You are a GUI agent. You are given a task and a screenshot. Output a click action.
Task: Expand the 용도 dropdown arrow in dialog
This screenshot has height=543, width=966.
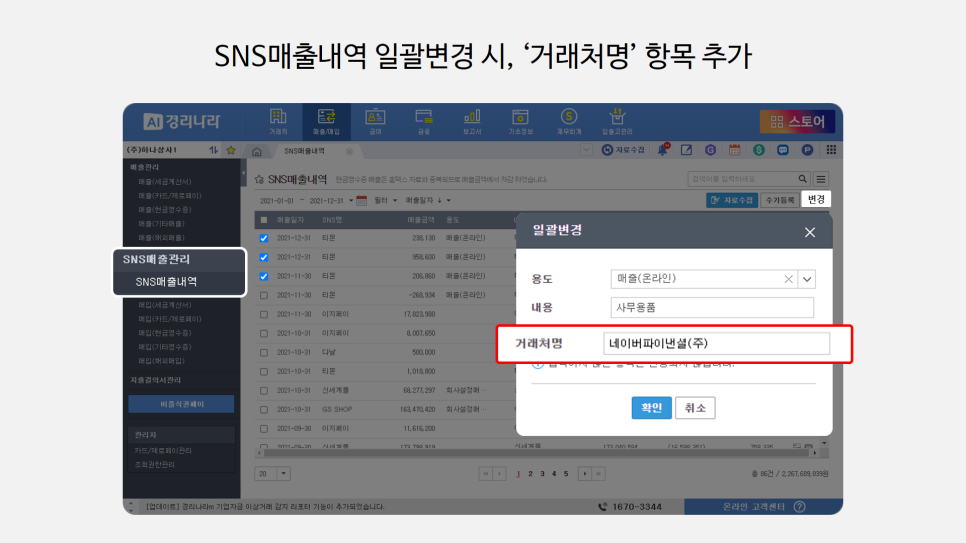[x=806, y=279]
